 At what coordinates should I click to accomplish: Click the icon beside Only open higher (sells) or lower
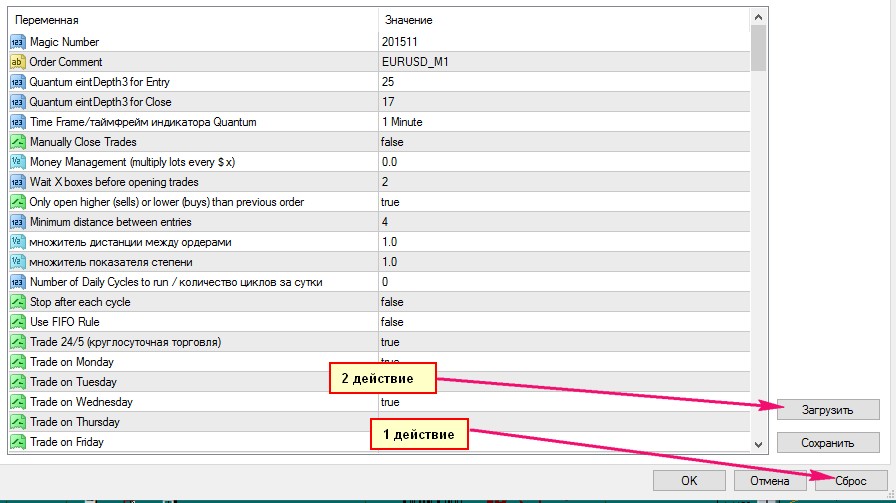point(18,202)
